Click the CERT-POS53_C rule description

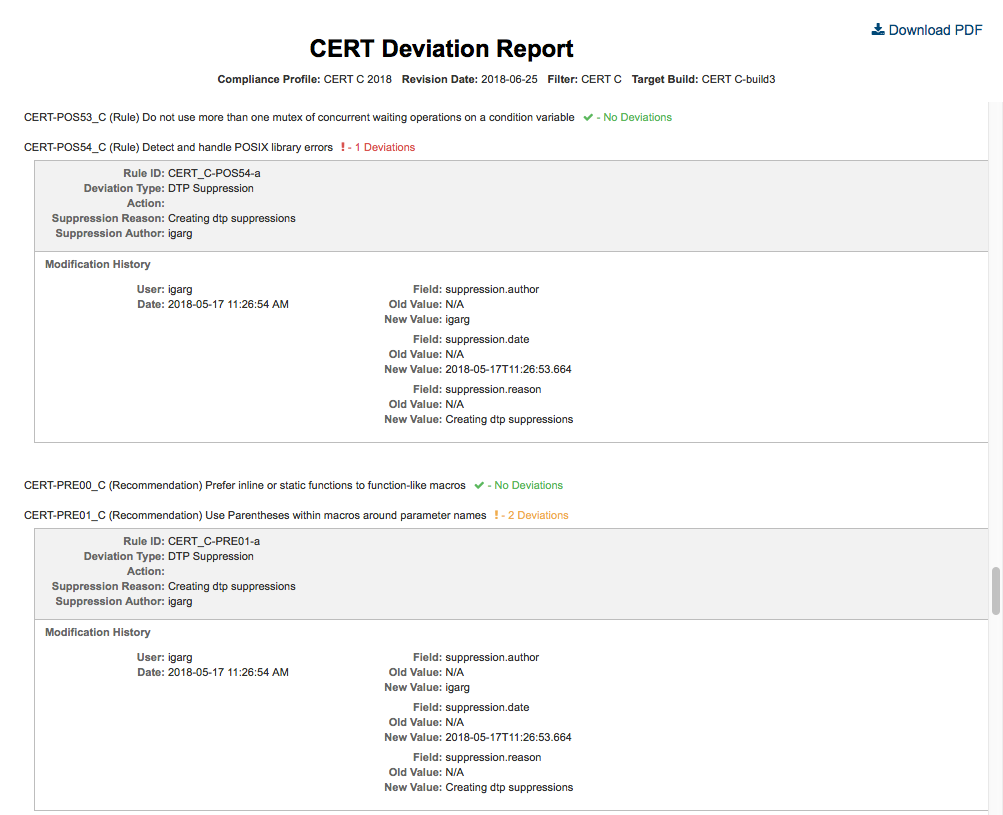click(358, 117)
